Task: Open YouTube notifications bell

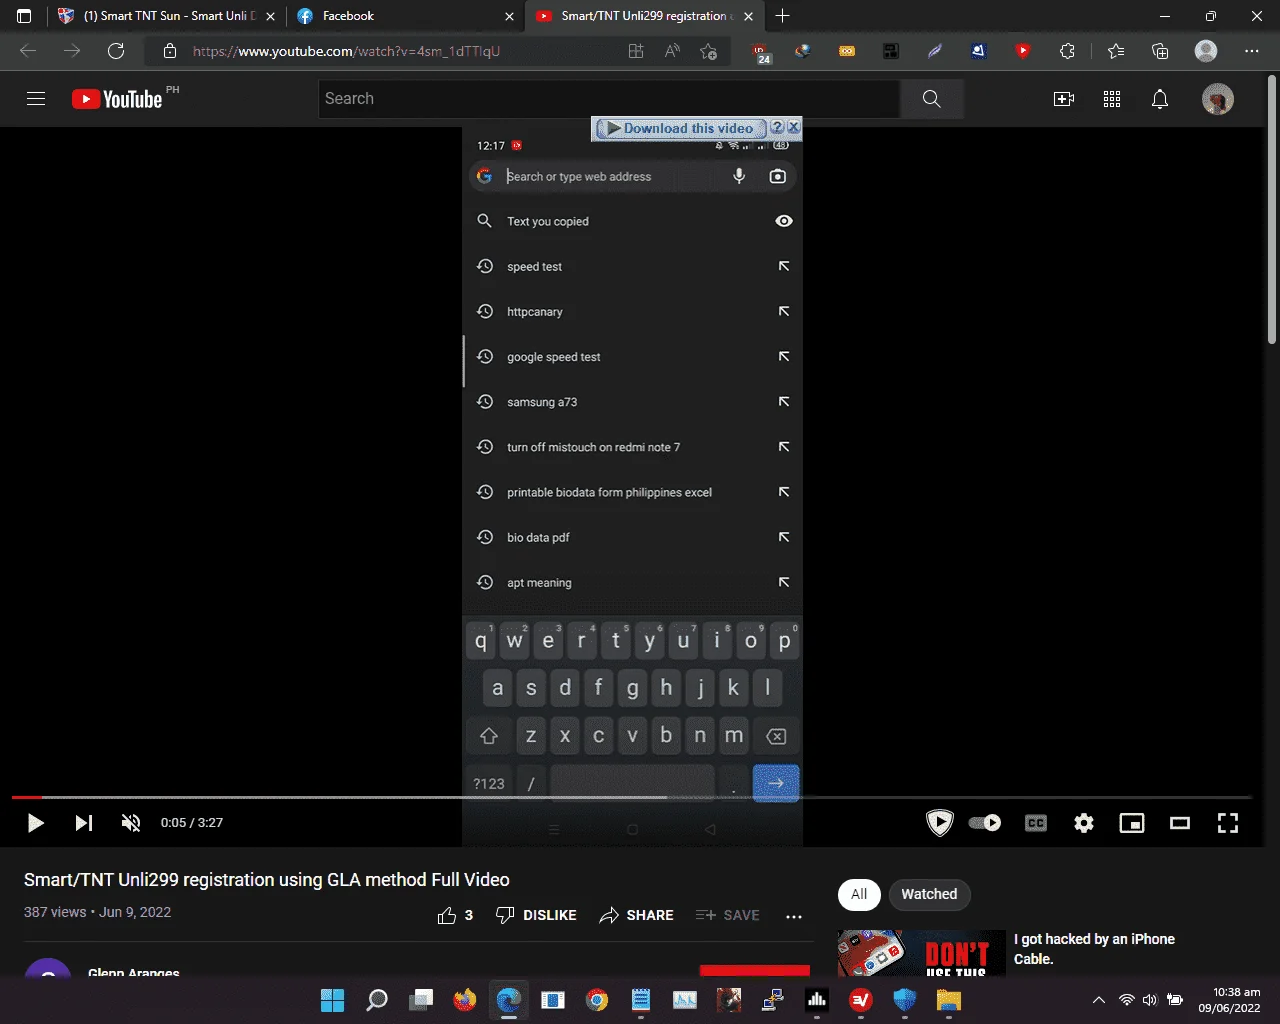Action: [x=1160, y=99]
